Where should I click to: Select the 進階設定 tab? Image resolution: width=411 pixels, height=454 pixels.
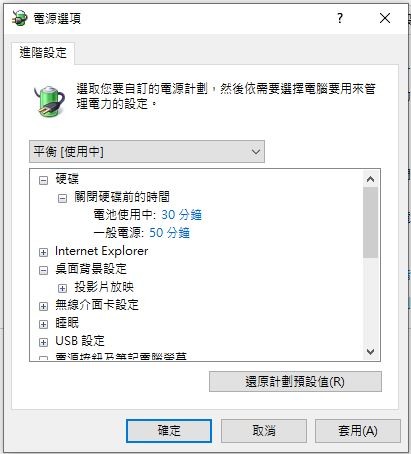43,53
